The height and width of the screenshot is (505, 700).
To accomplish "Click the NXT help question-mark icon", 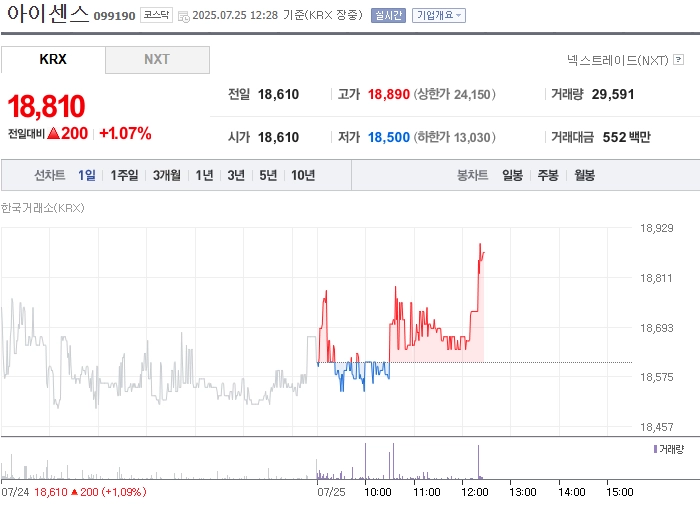I will point(679,59).
